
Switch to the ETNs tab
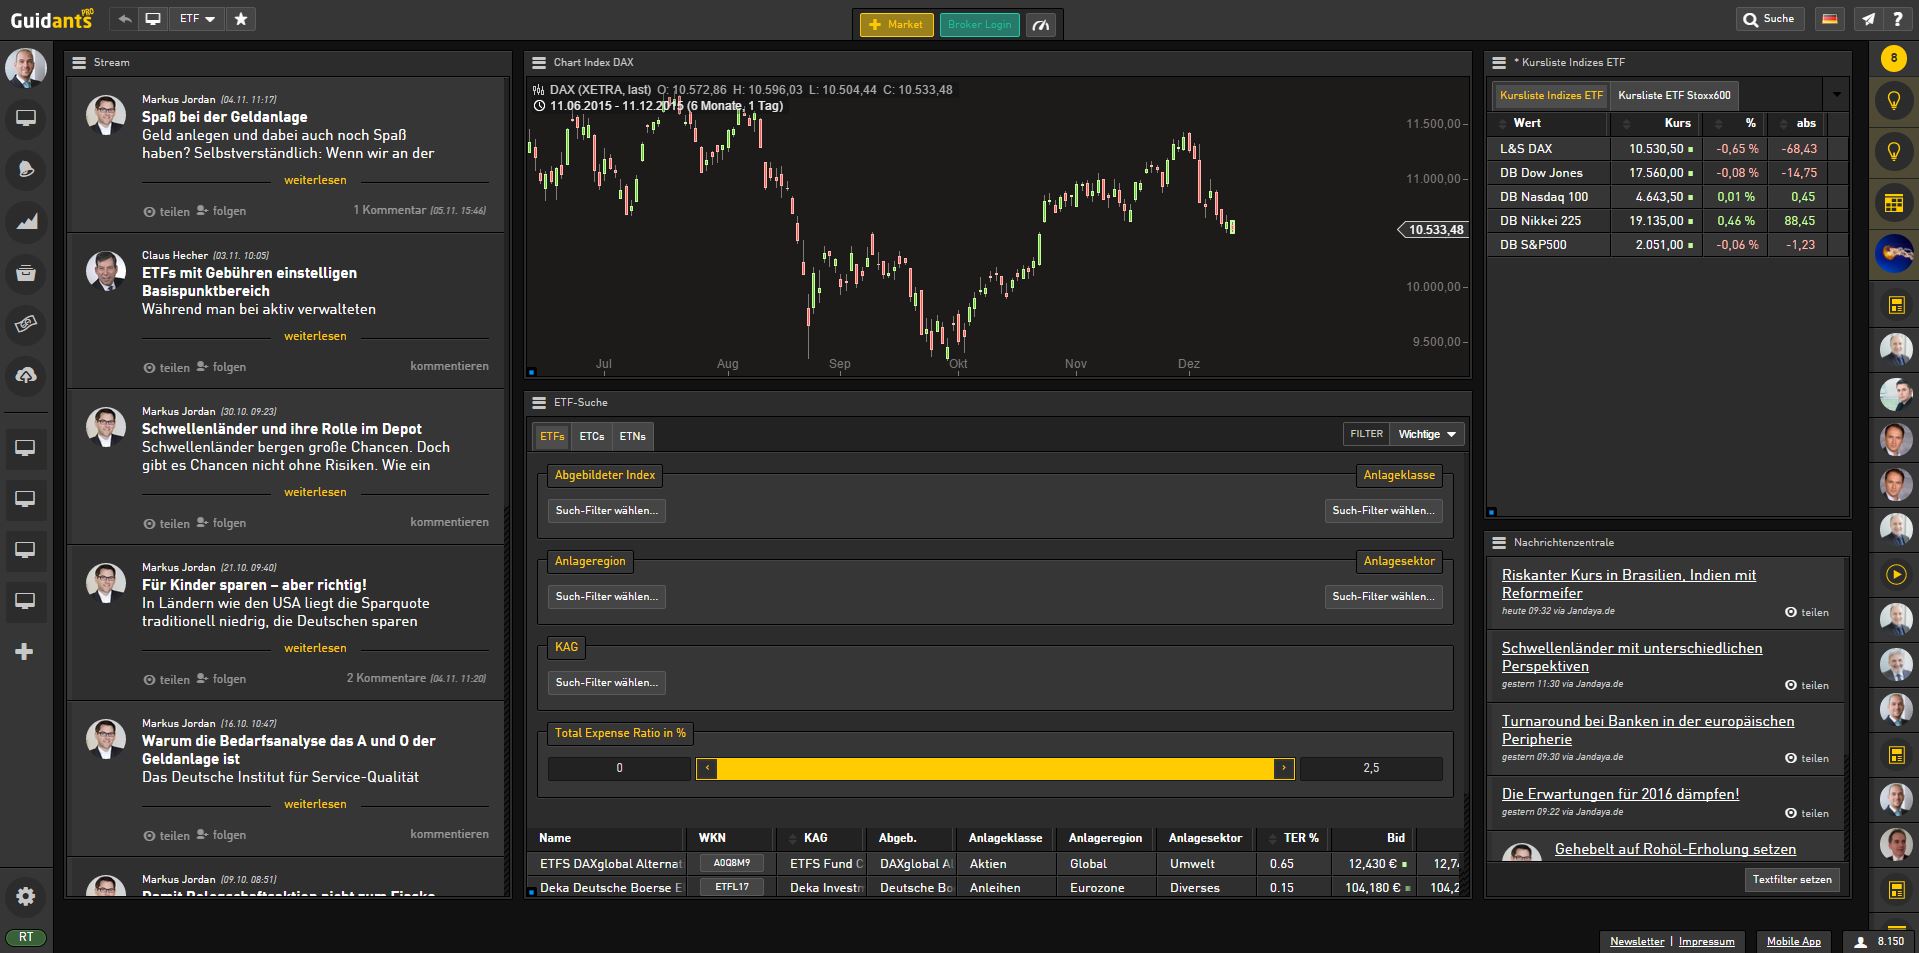tap(632, 436)
